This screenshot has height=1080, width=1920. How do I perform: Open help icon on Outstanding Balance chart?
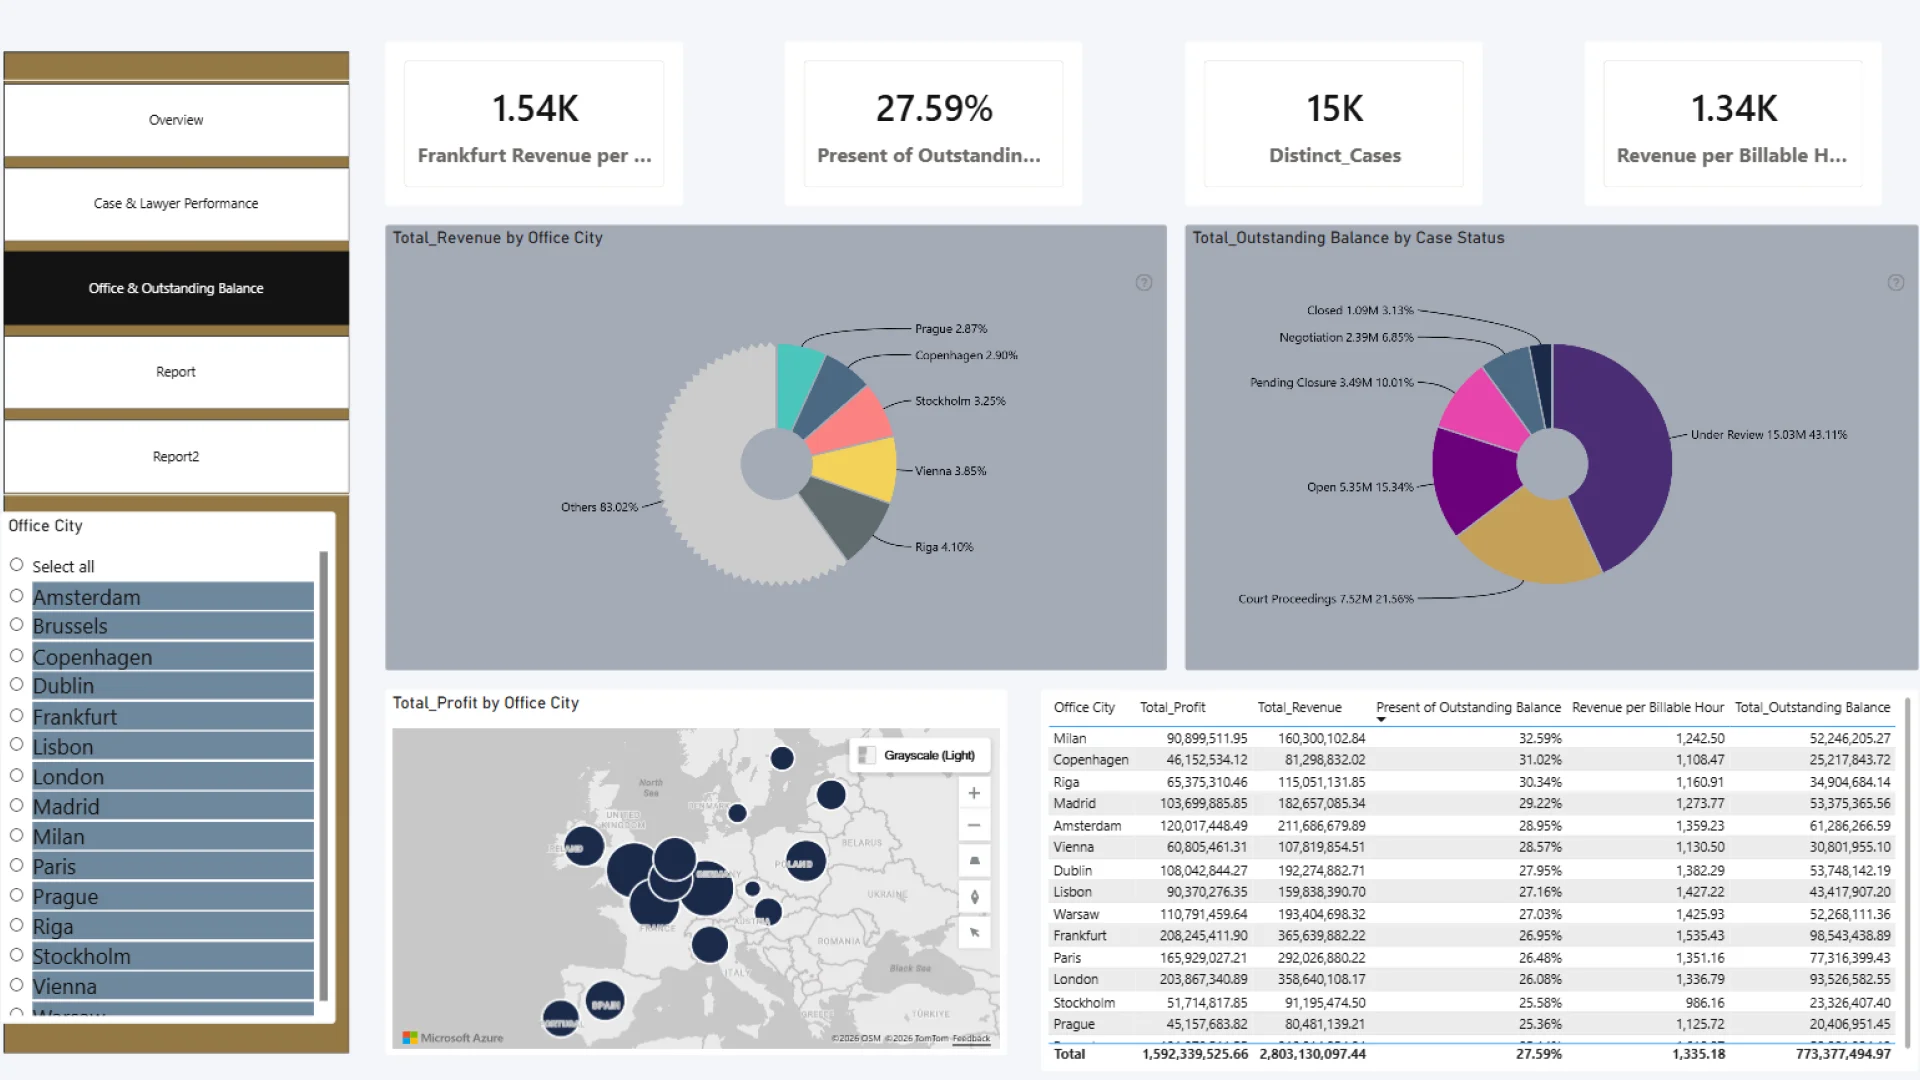1895,283
